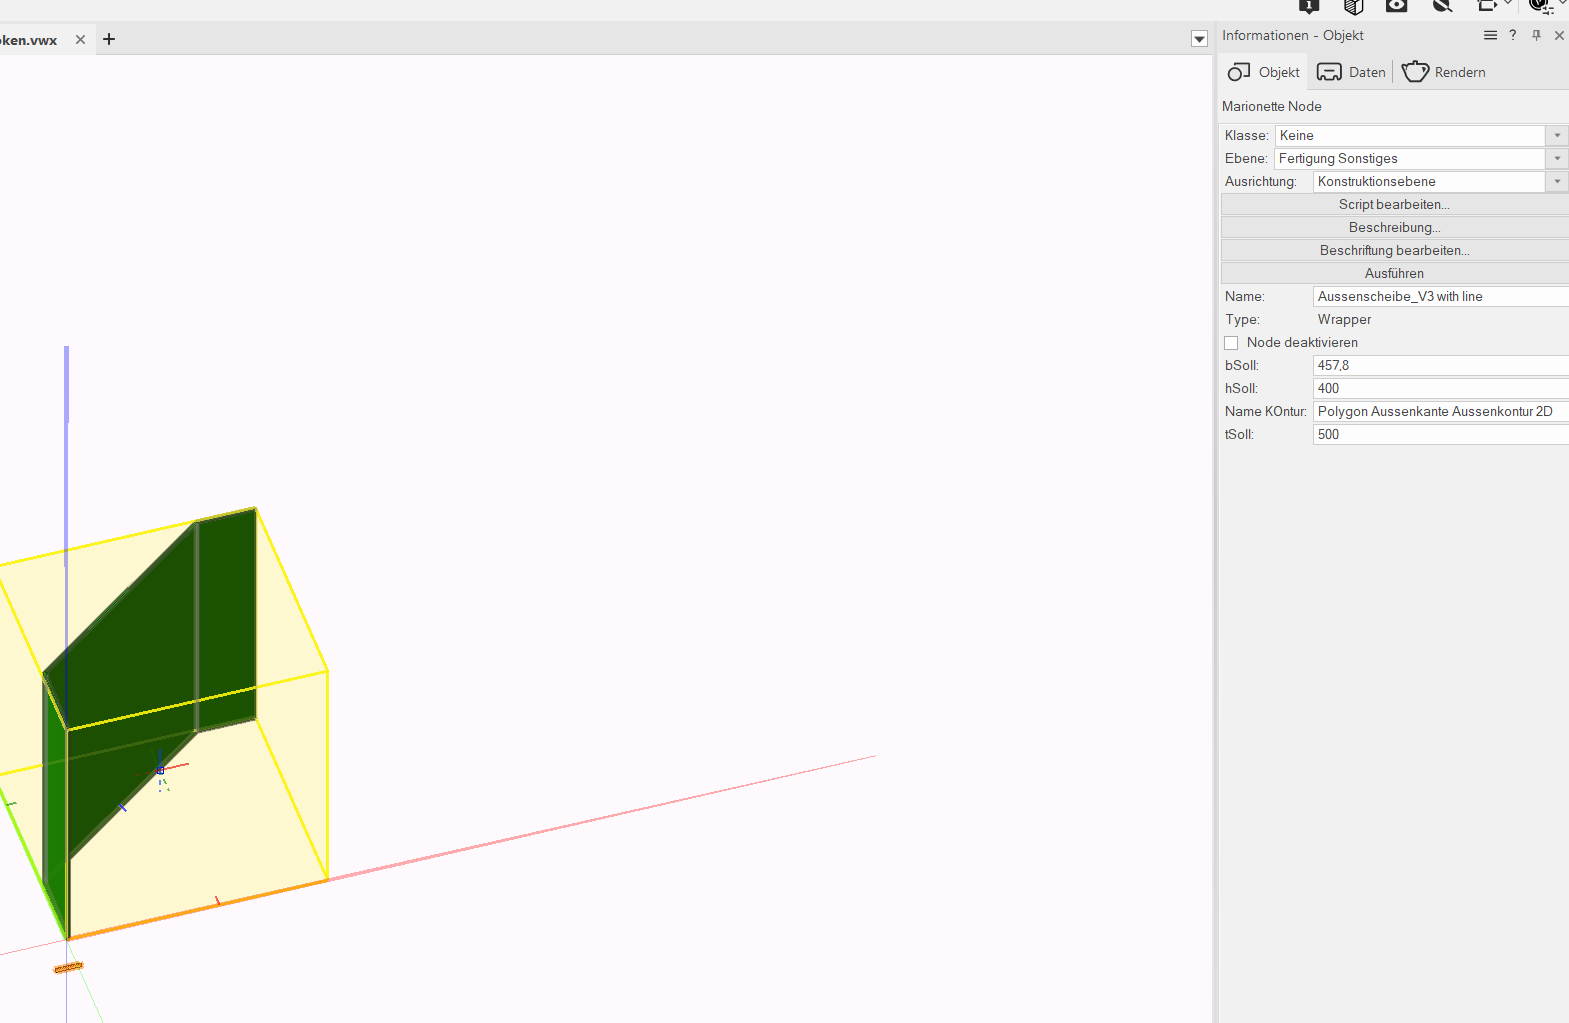1569x1023 pixels.
Task: Click the numbered marker icon in top toolbar
Action: click(x=1309, y=6)
